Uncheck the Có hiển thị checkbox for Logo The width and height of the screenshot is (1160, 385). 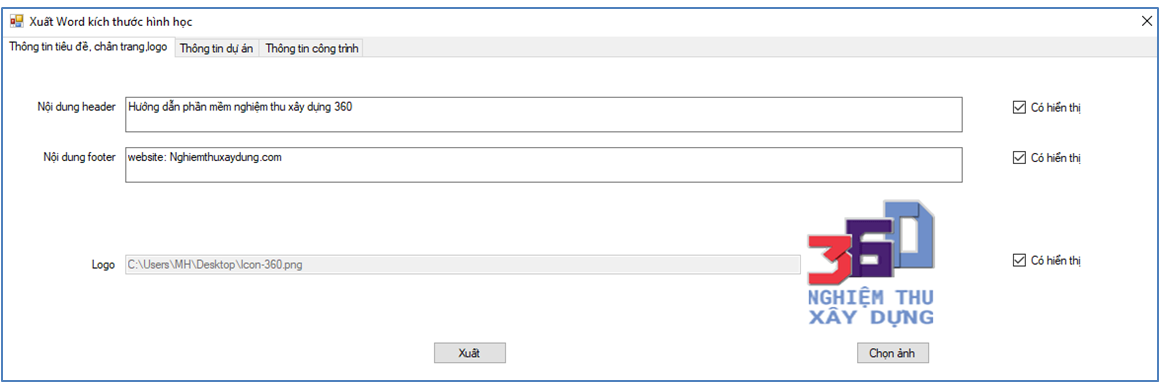1019,261
